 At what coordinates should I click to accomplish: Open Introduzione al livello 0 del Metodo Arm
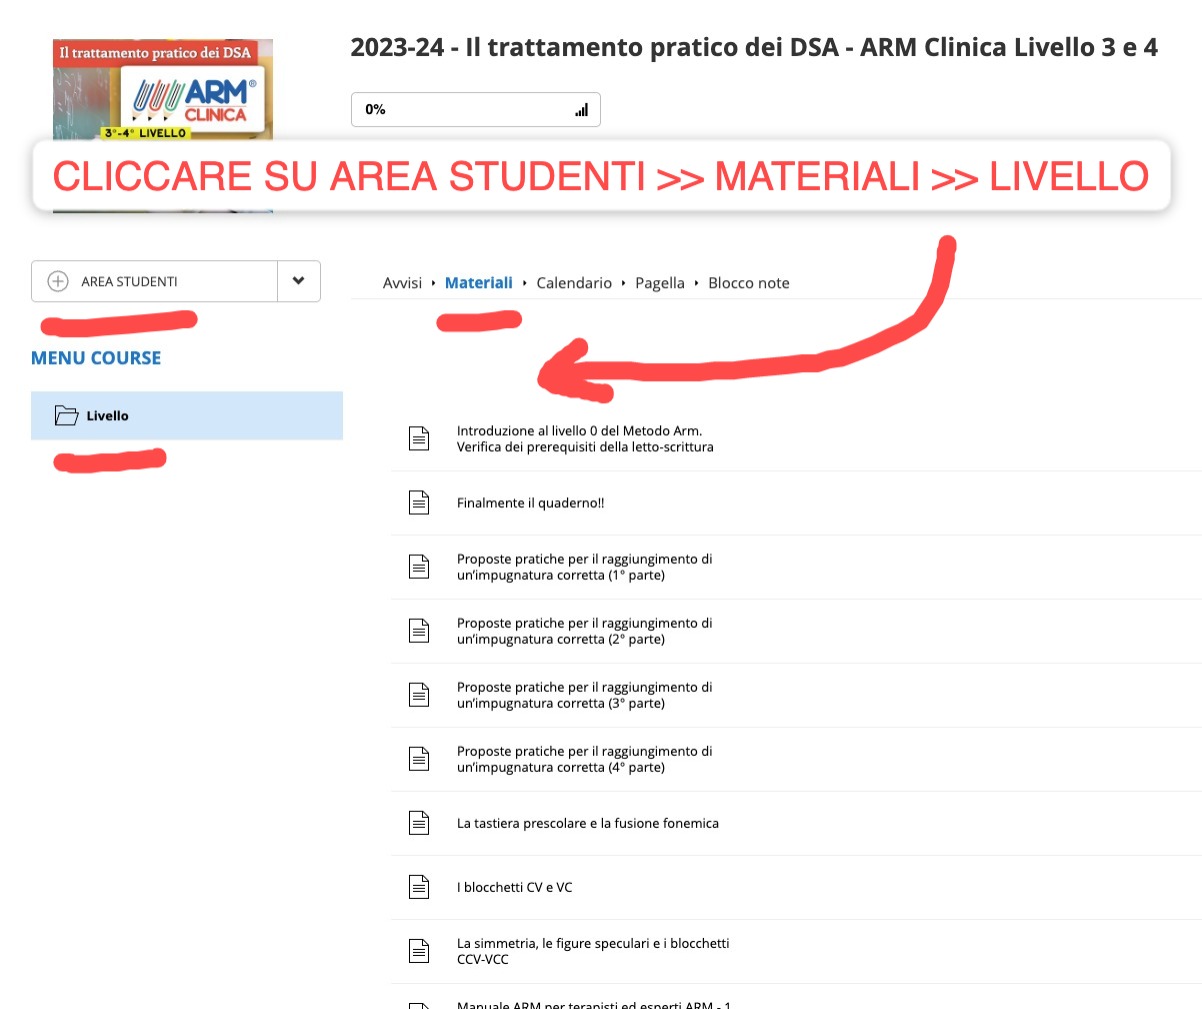[585, 439]
